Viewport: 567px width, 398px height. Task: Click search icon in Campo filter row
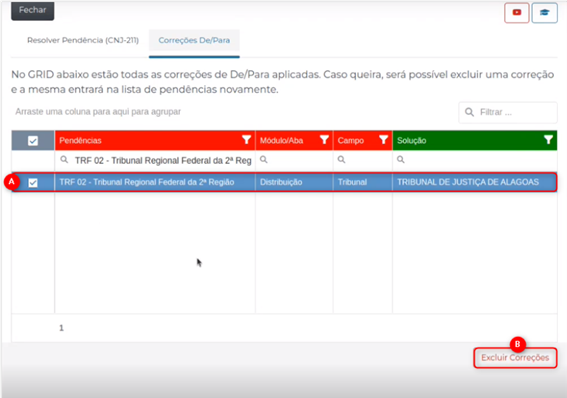[x=341, y=159]
